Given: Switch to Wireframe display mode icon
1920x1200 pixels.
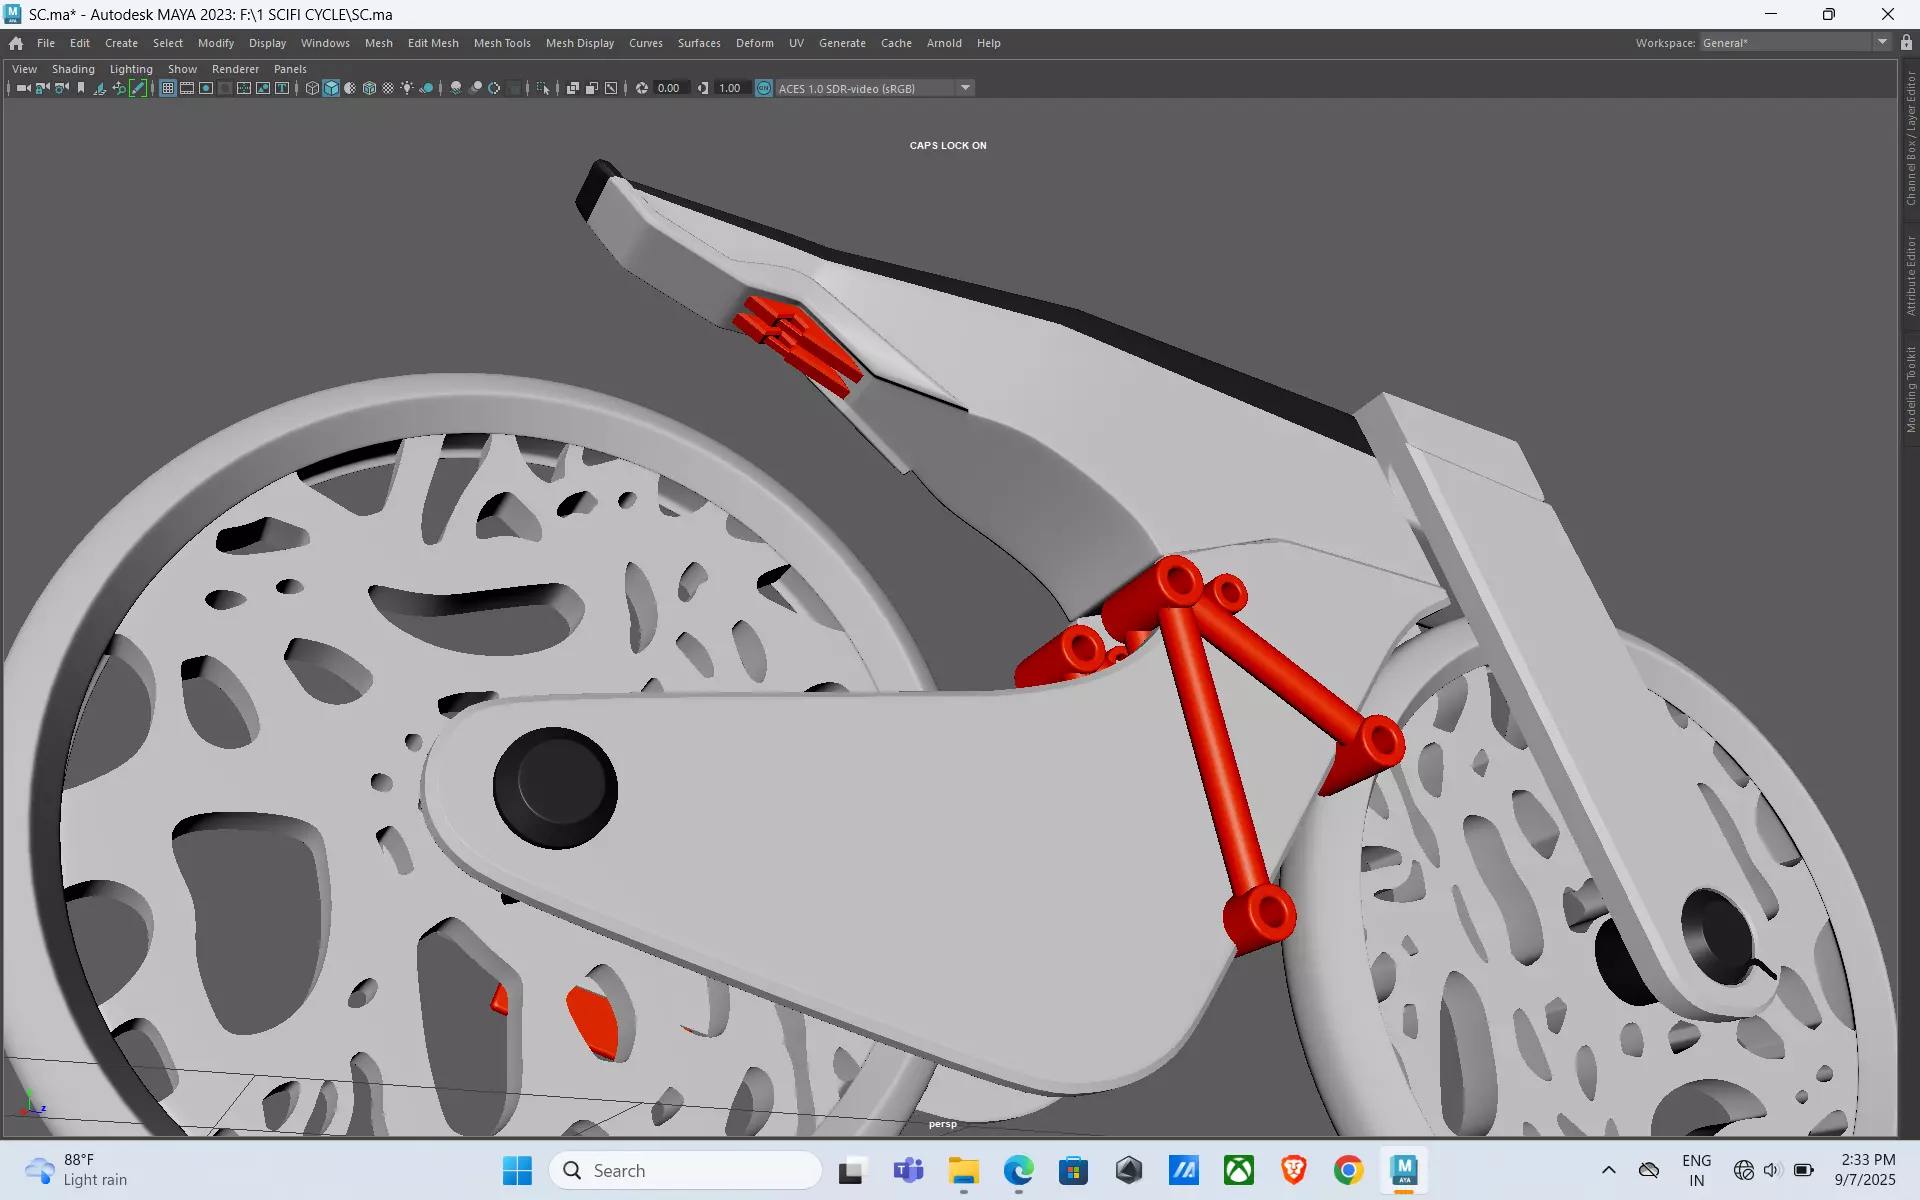Looking at the screenshot, I should 312,88.
